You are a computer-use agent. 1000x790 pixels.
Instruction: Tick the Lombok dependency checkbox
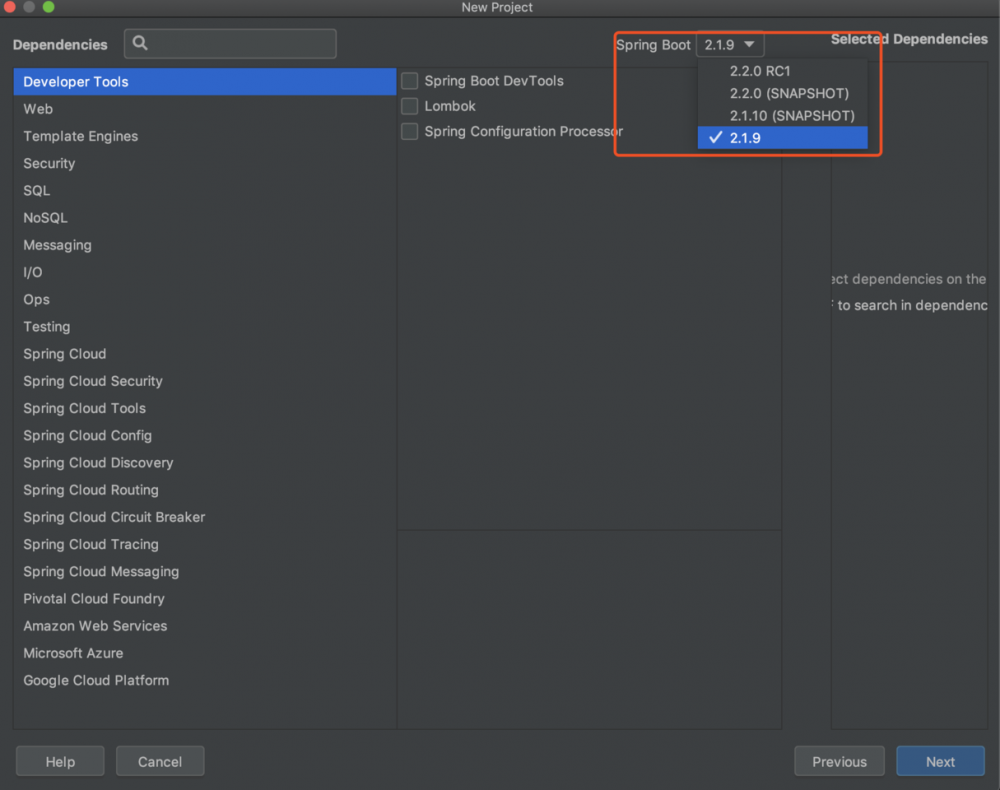point(410,106)
